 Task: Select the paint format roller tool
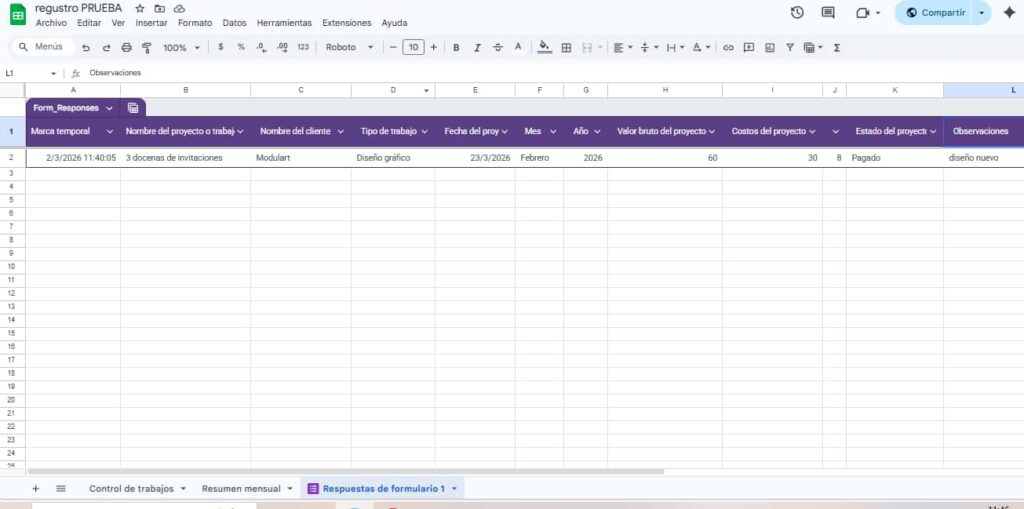[x=147, y=47]
